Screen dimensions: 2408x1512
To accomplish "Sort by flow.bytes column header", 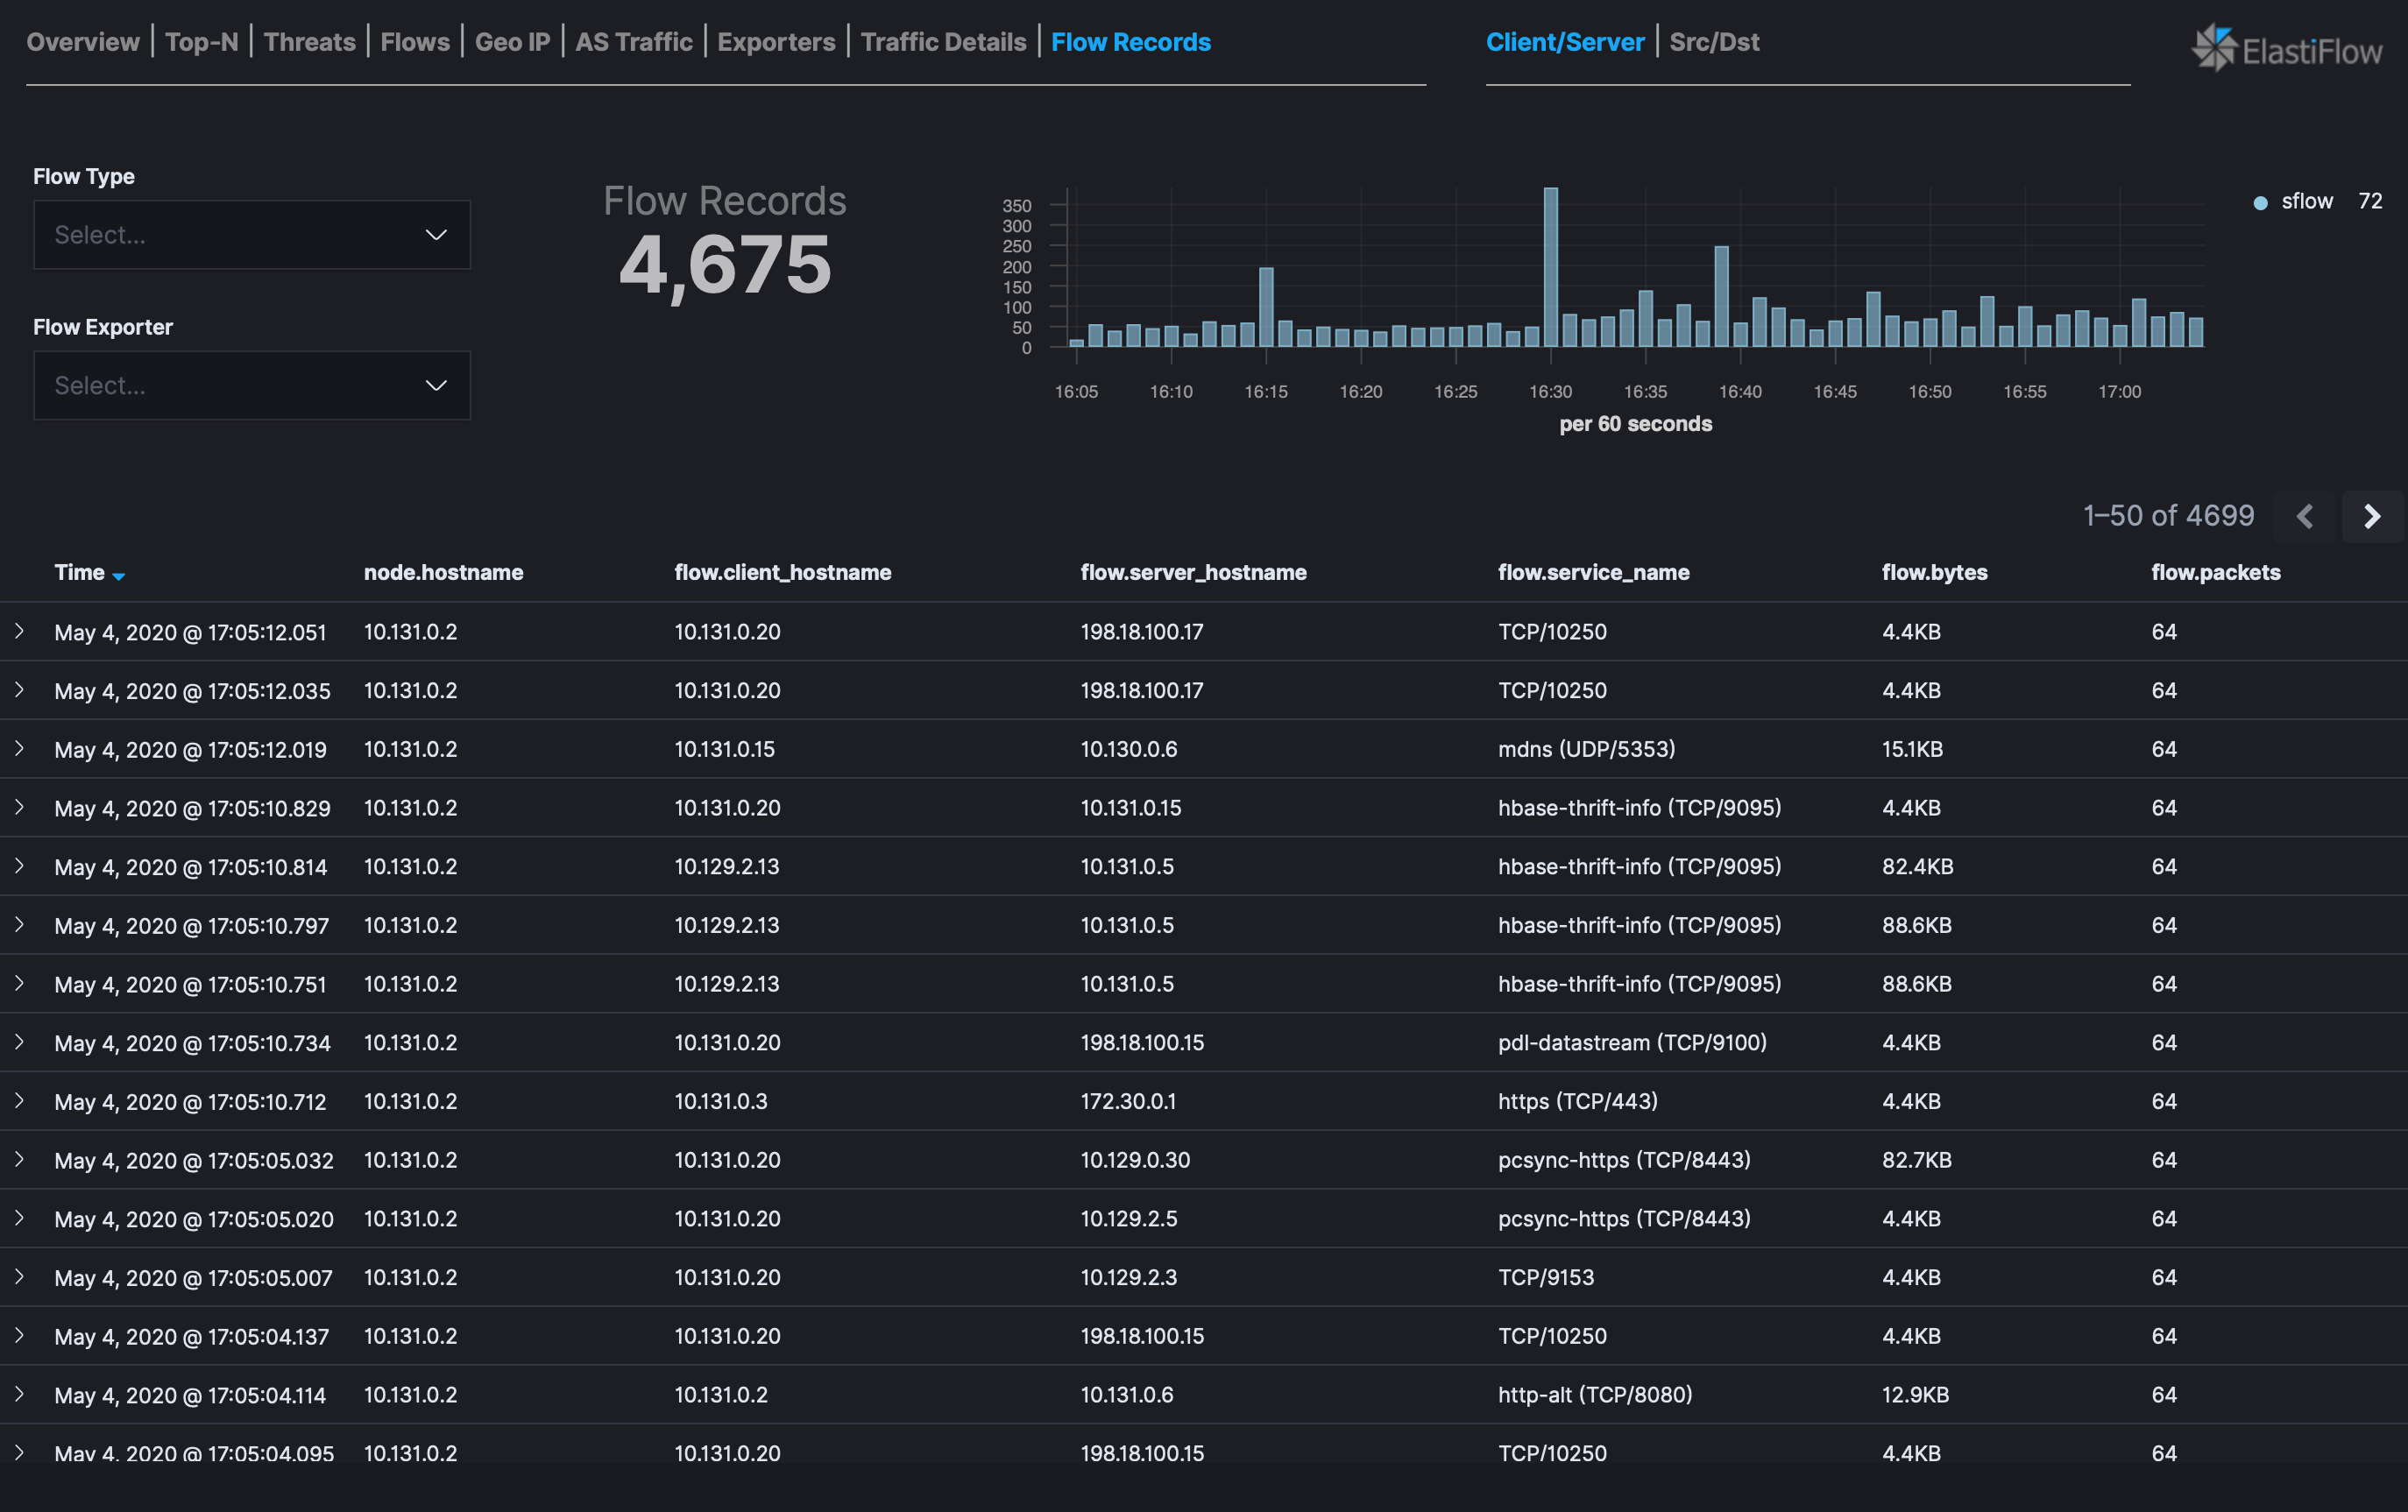I will (1934, 572).
